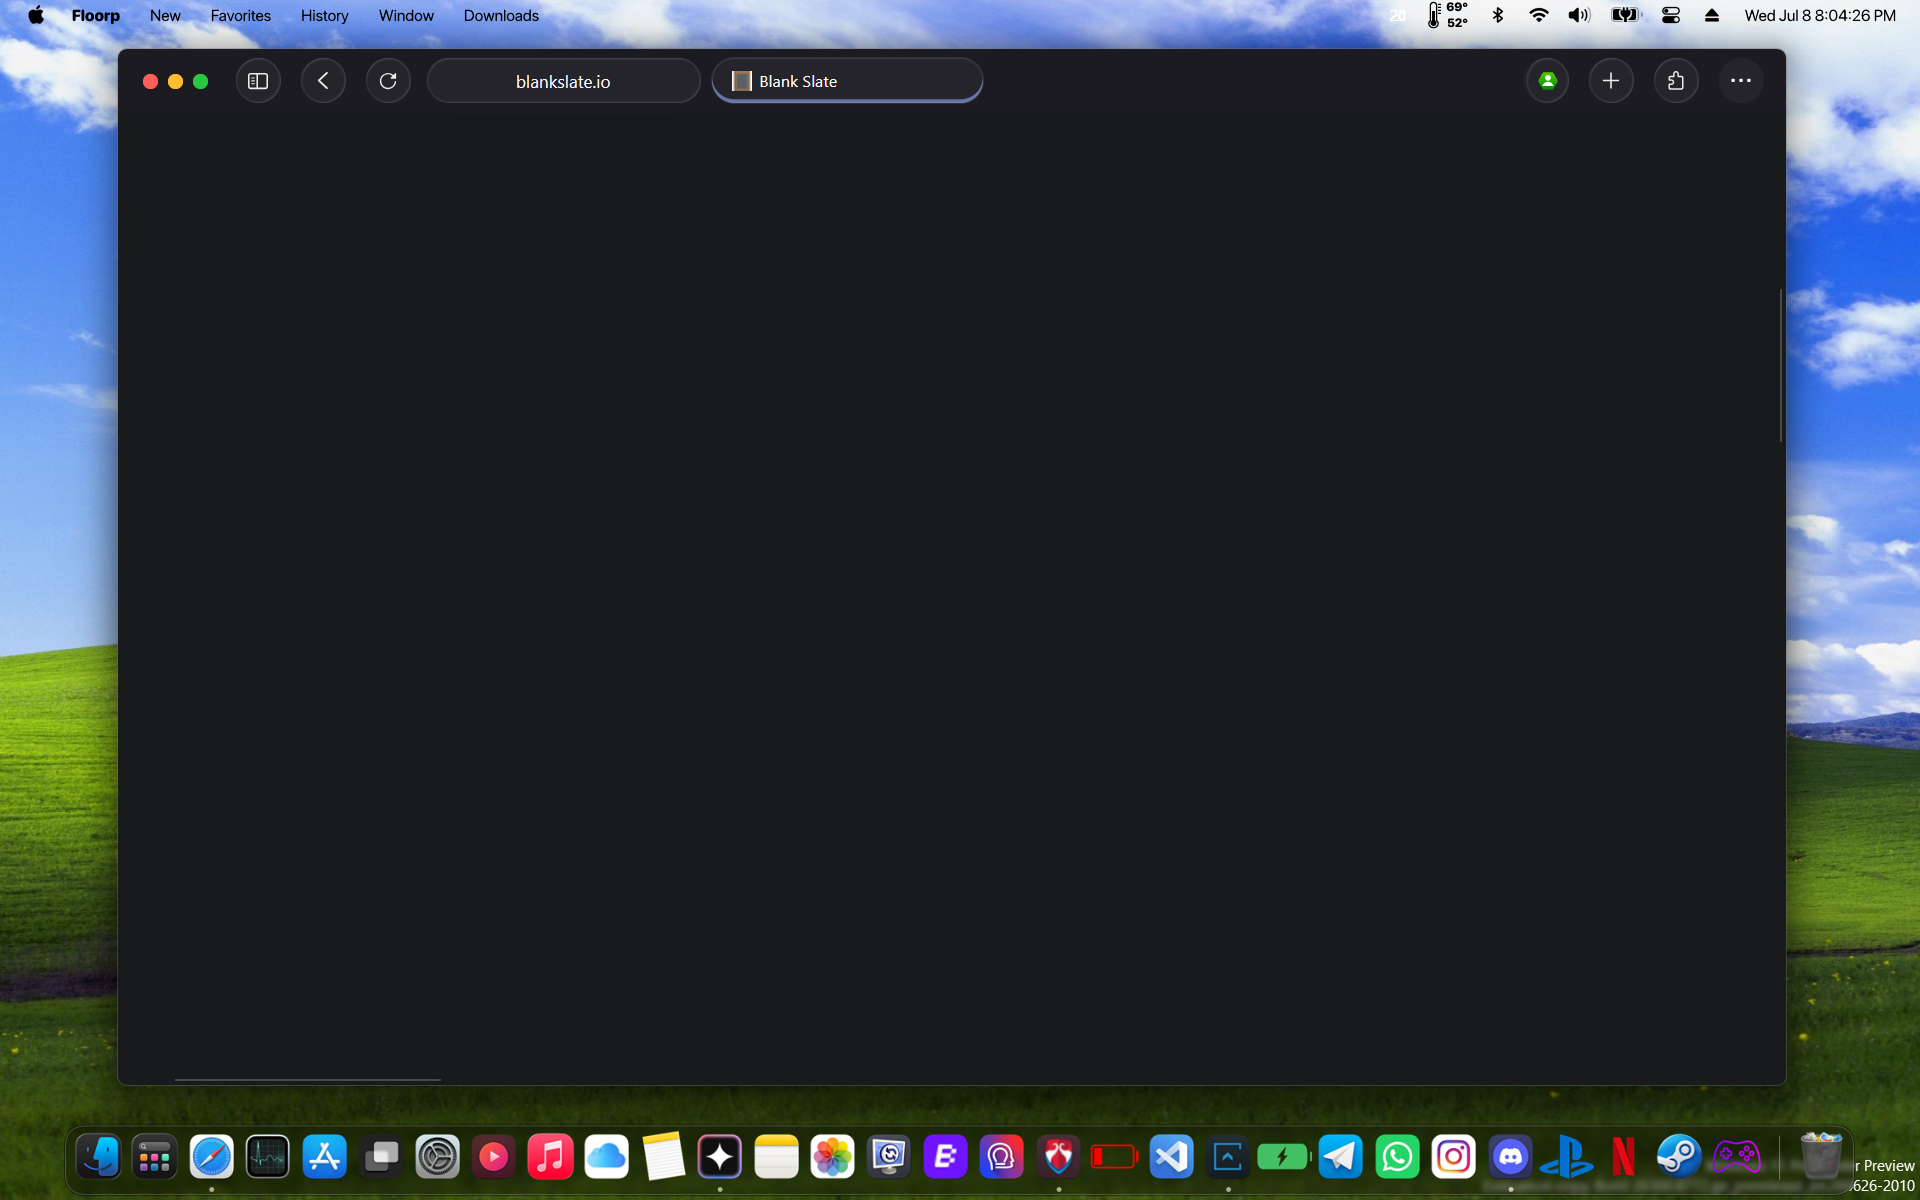Click the horizontal scrollbar at page bottom
Image resolution: width=1920 pixels, height=1200 pixels.
(x=308, y=1080)
